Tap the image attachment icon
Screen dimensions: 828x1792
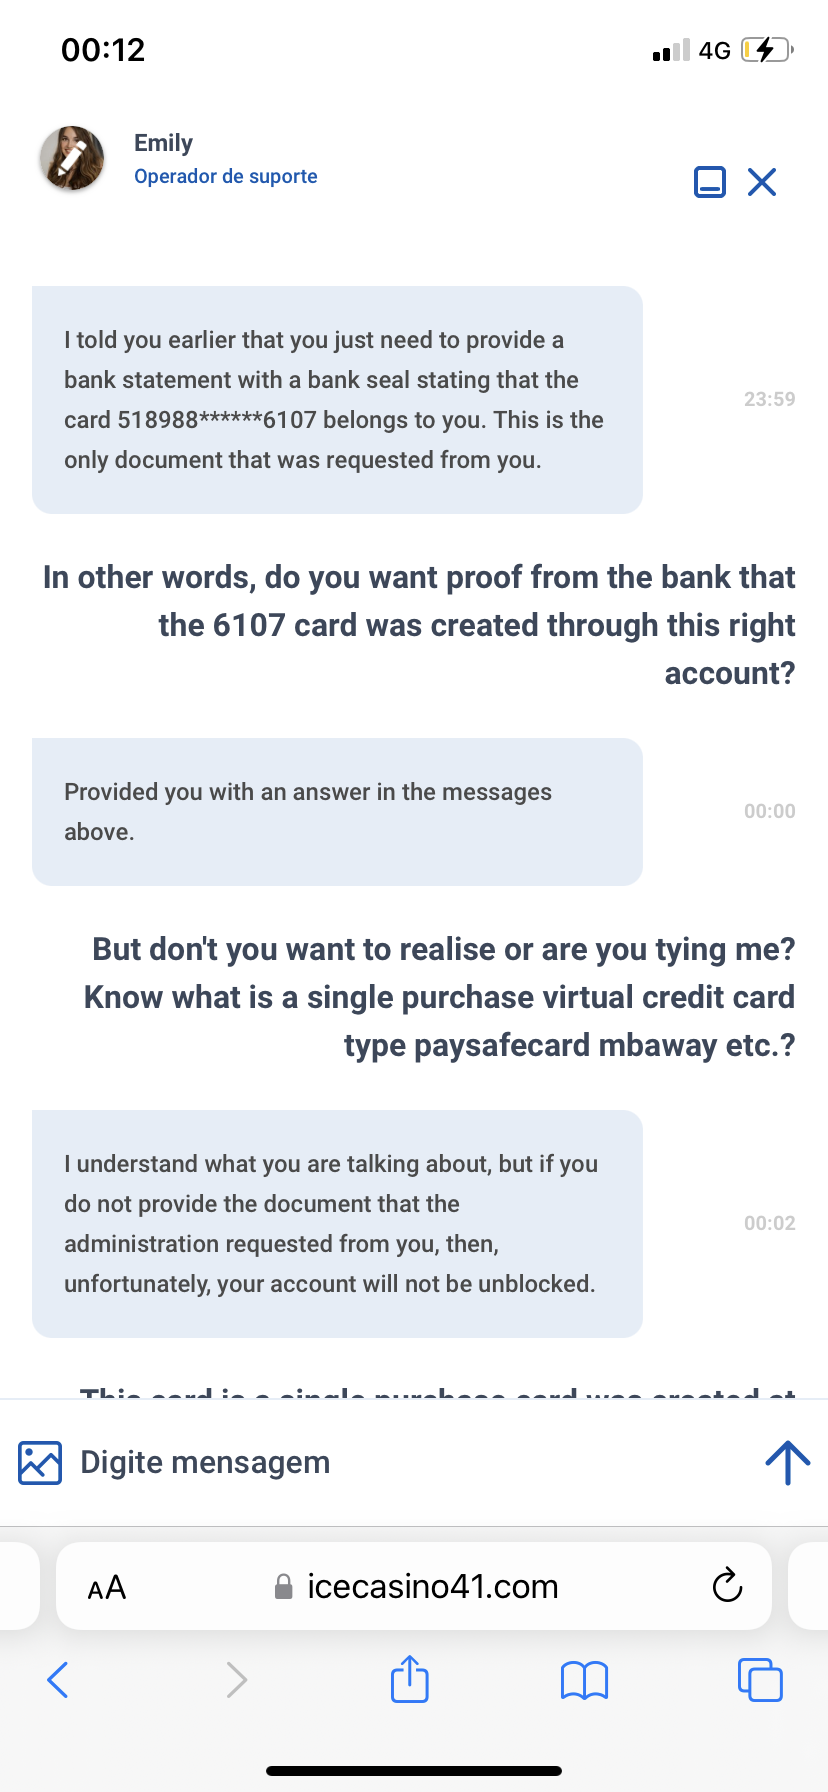coord(40,1463)
